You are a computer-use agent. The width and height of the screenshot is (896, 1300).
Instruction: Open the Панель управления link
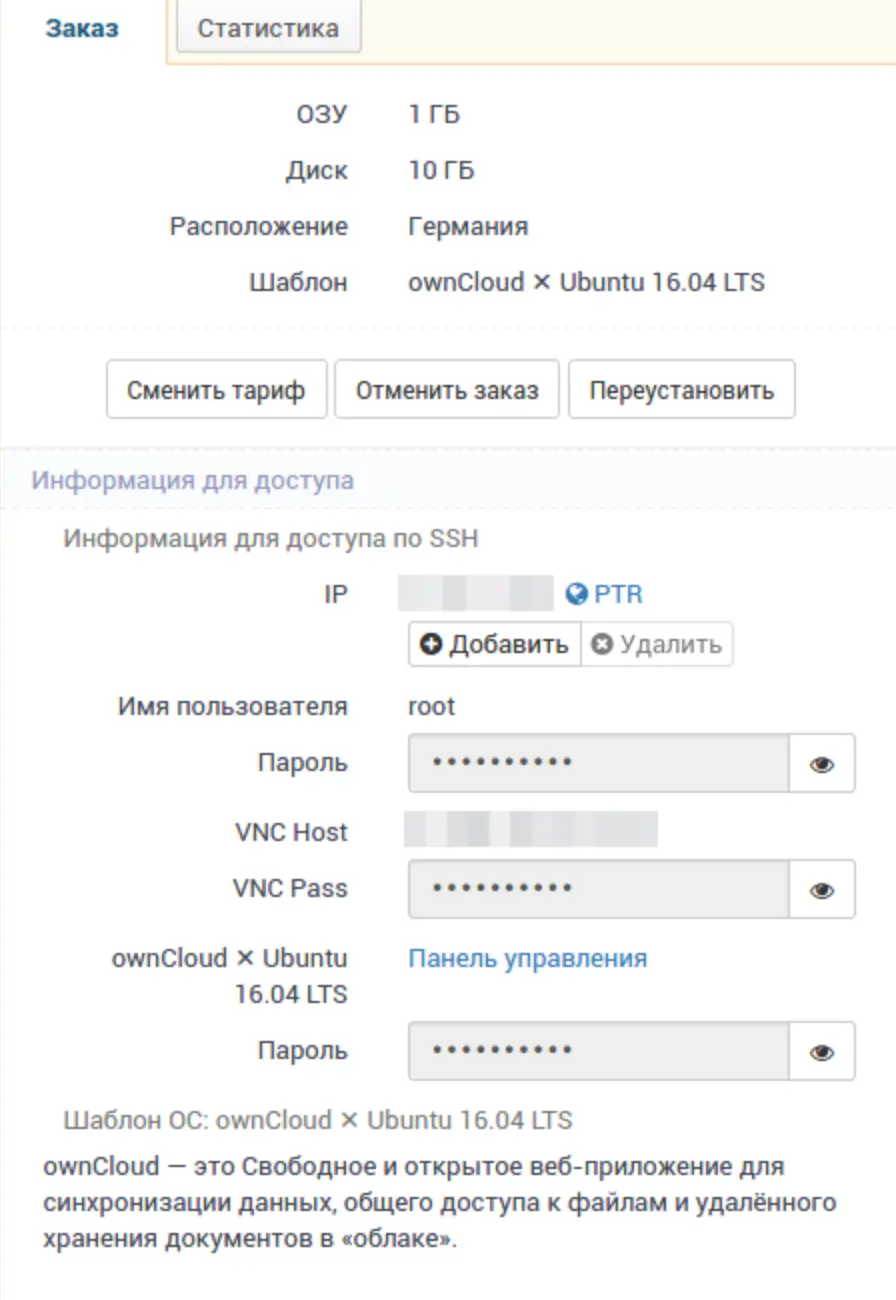[x=527, y=958]
